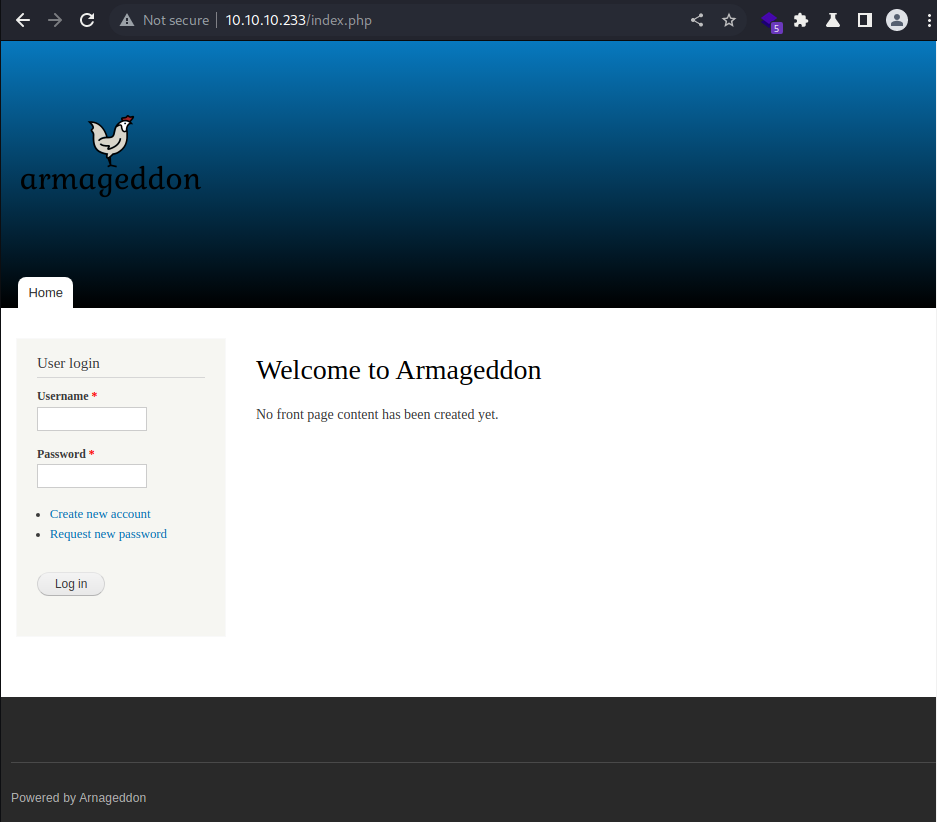Viewport: 937px width, 822px height.
Task: Open the Chrome three-dot menu
Action: click(929, 20)
